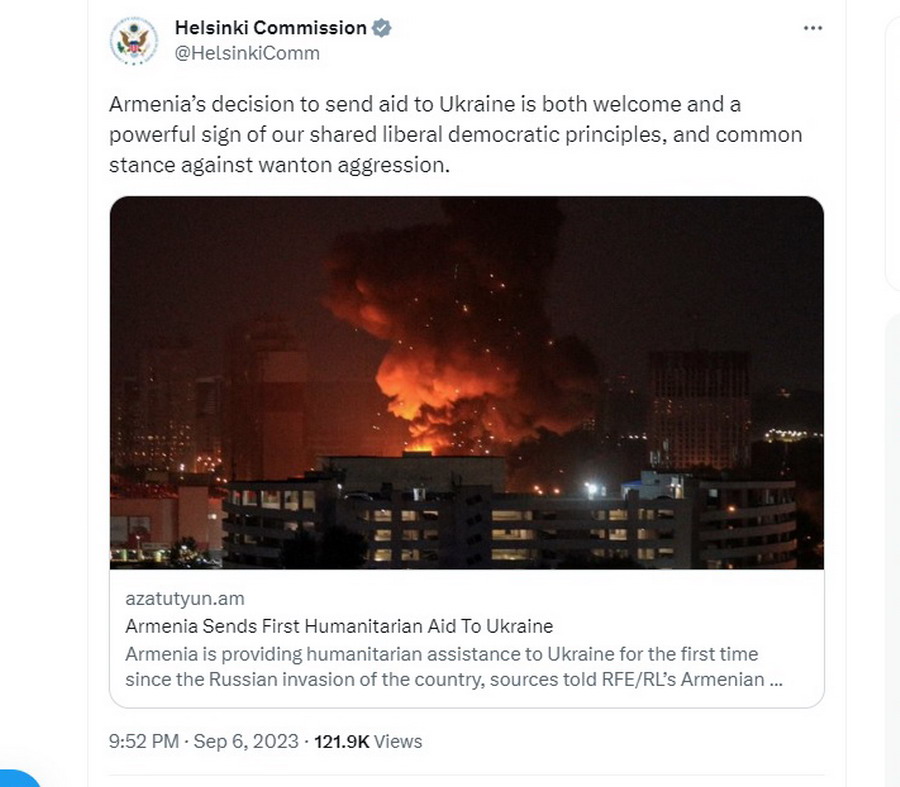Click the phrase 'wanton aggression' in tweet
The width and height of the screenshot is (900, 787).
pyautogui.click(x=353, y=165)
